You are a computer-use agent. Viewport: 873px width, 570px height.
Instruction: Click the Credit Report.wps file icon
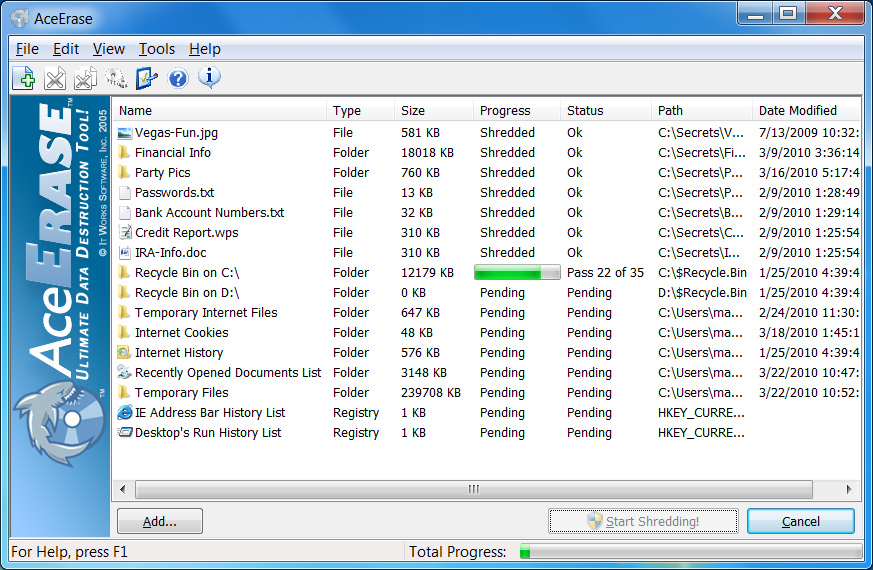click(125, 233)
